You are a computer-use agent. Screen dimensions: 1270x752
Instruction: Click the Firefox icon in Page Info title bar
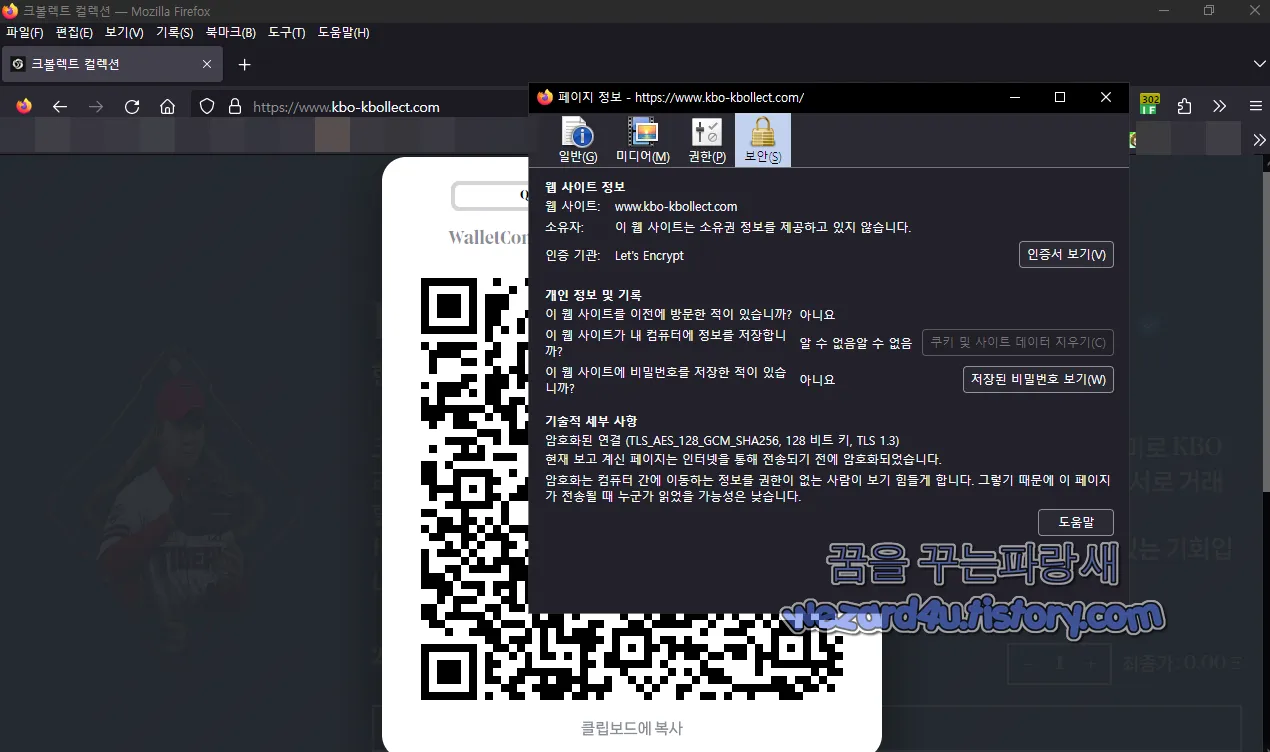coord(545,97)
